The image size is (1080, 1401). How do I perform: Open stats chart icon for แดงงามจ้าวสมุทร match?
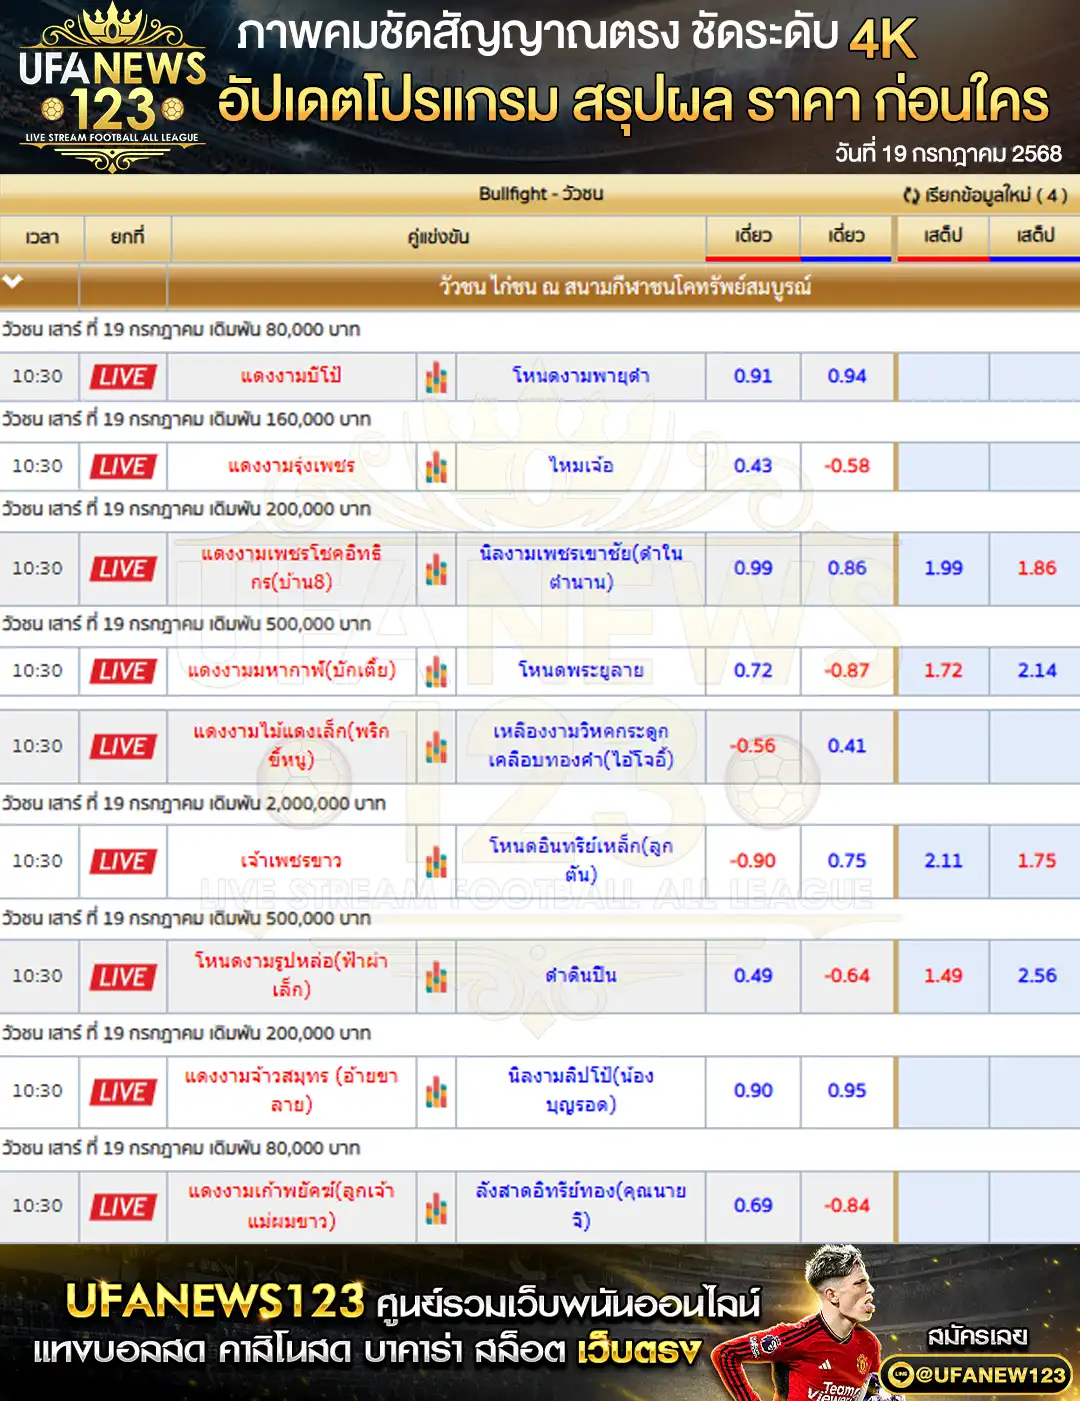click(x=436, y=1092)
